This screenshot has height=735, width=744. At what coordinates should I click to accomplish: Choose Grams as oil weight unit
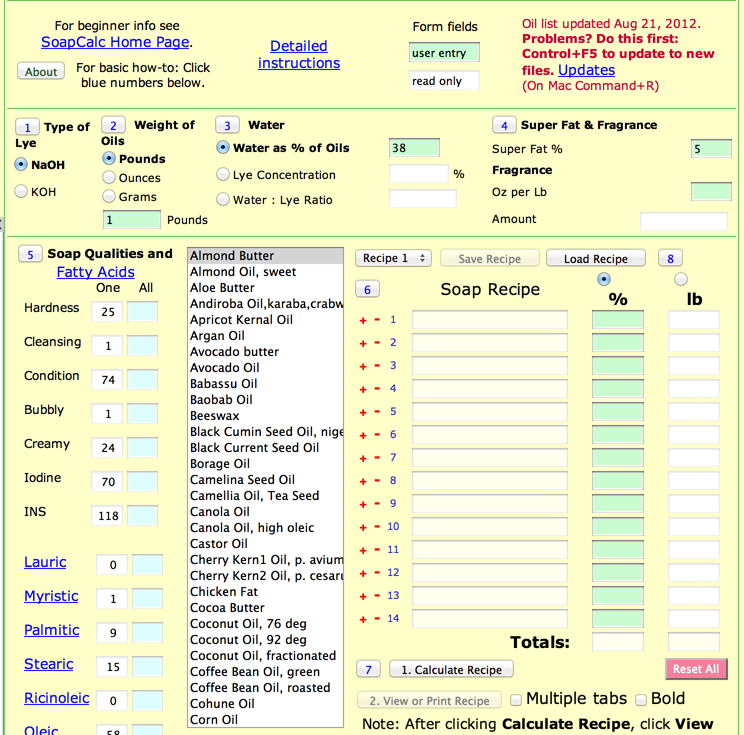(x=109, y=196)
